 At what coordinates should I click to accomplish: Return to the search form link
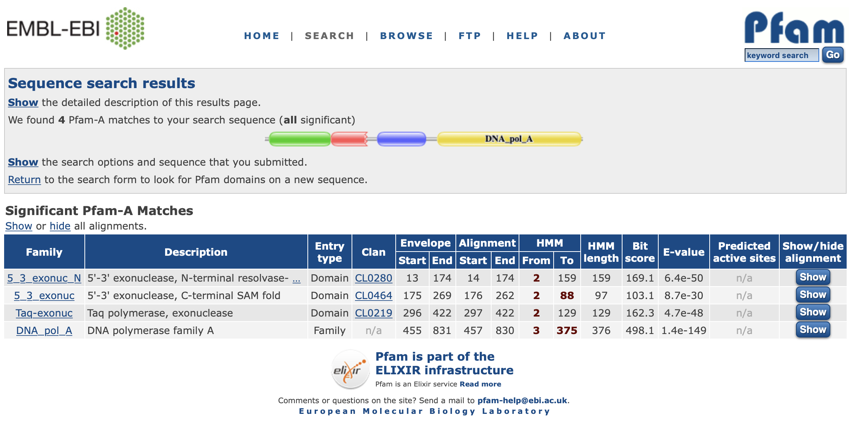pyautogui.click(x=24, y=180)
